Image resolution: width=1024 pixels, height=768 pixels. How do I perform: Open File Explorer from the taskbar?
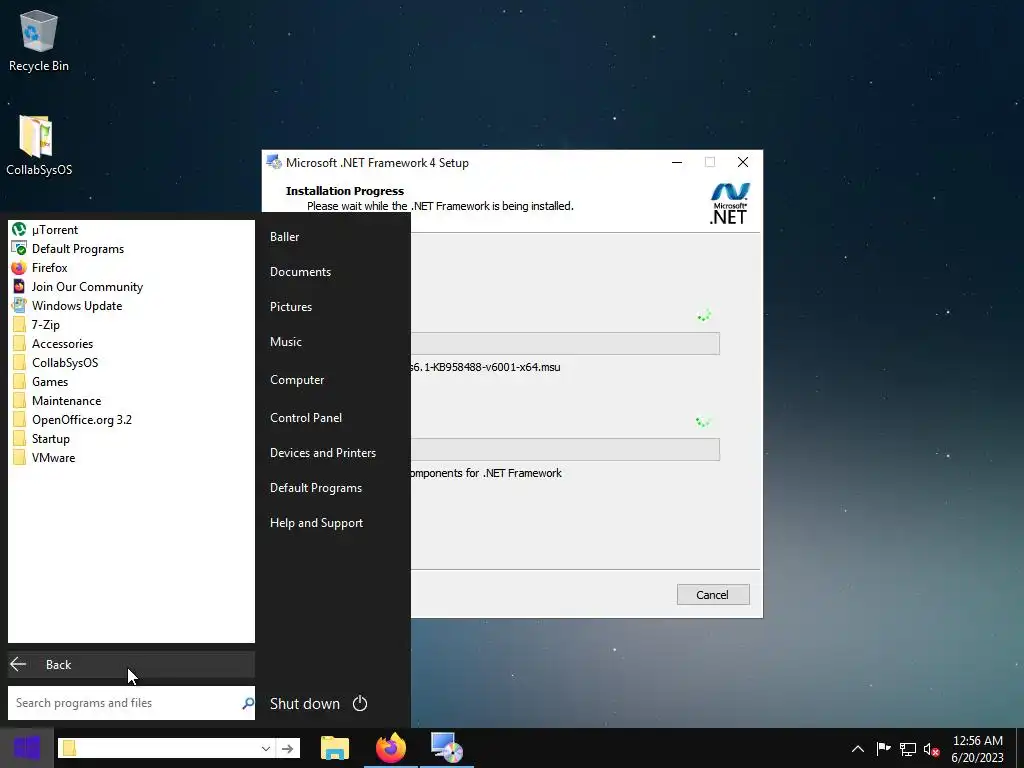pos(335,748)
